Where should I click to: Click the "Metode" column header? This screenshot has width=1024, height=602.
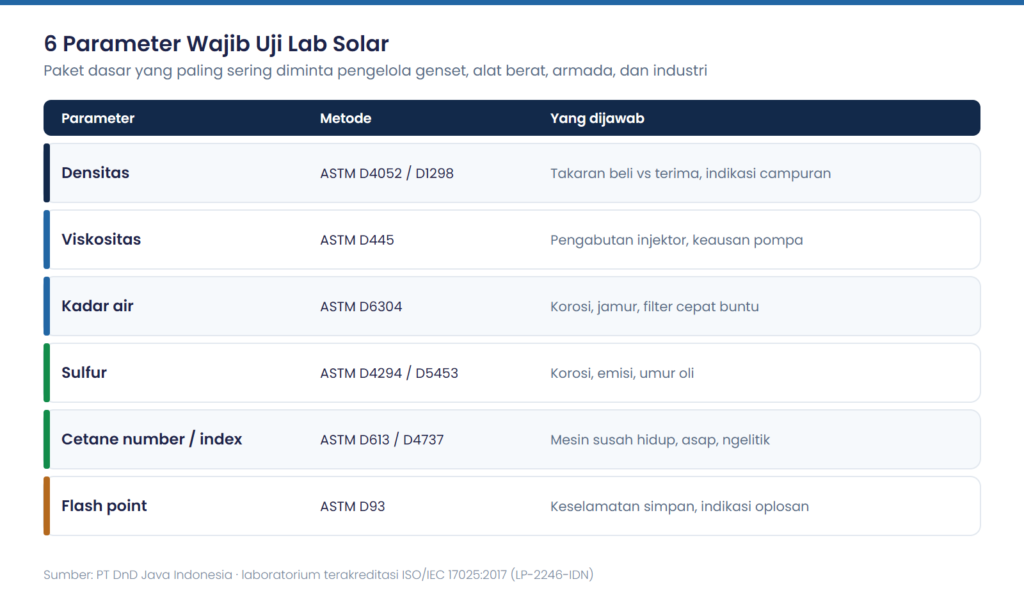click(345, 118)
